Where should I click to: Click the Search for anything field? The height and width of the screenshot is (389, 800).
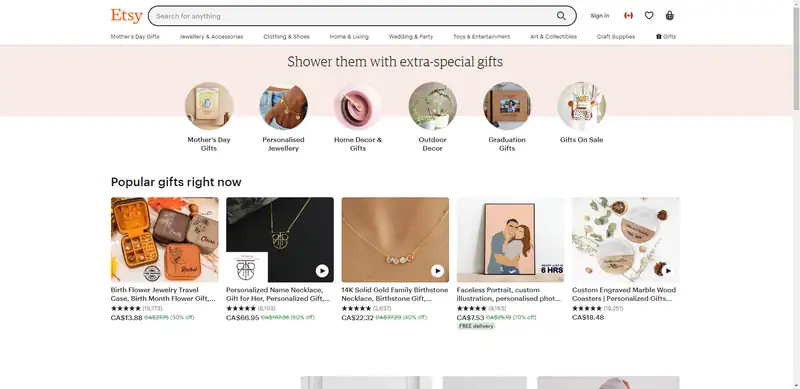(352, 16)
